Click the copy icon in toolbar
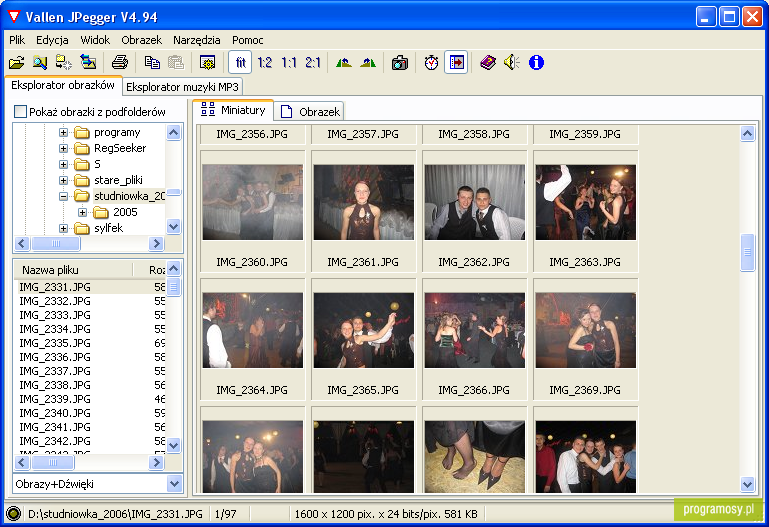 tap(152, 63)
